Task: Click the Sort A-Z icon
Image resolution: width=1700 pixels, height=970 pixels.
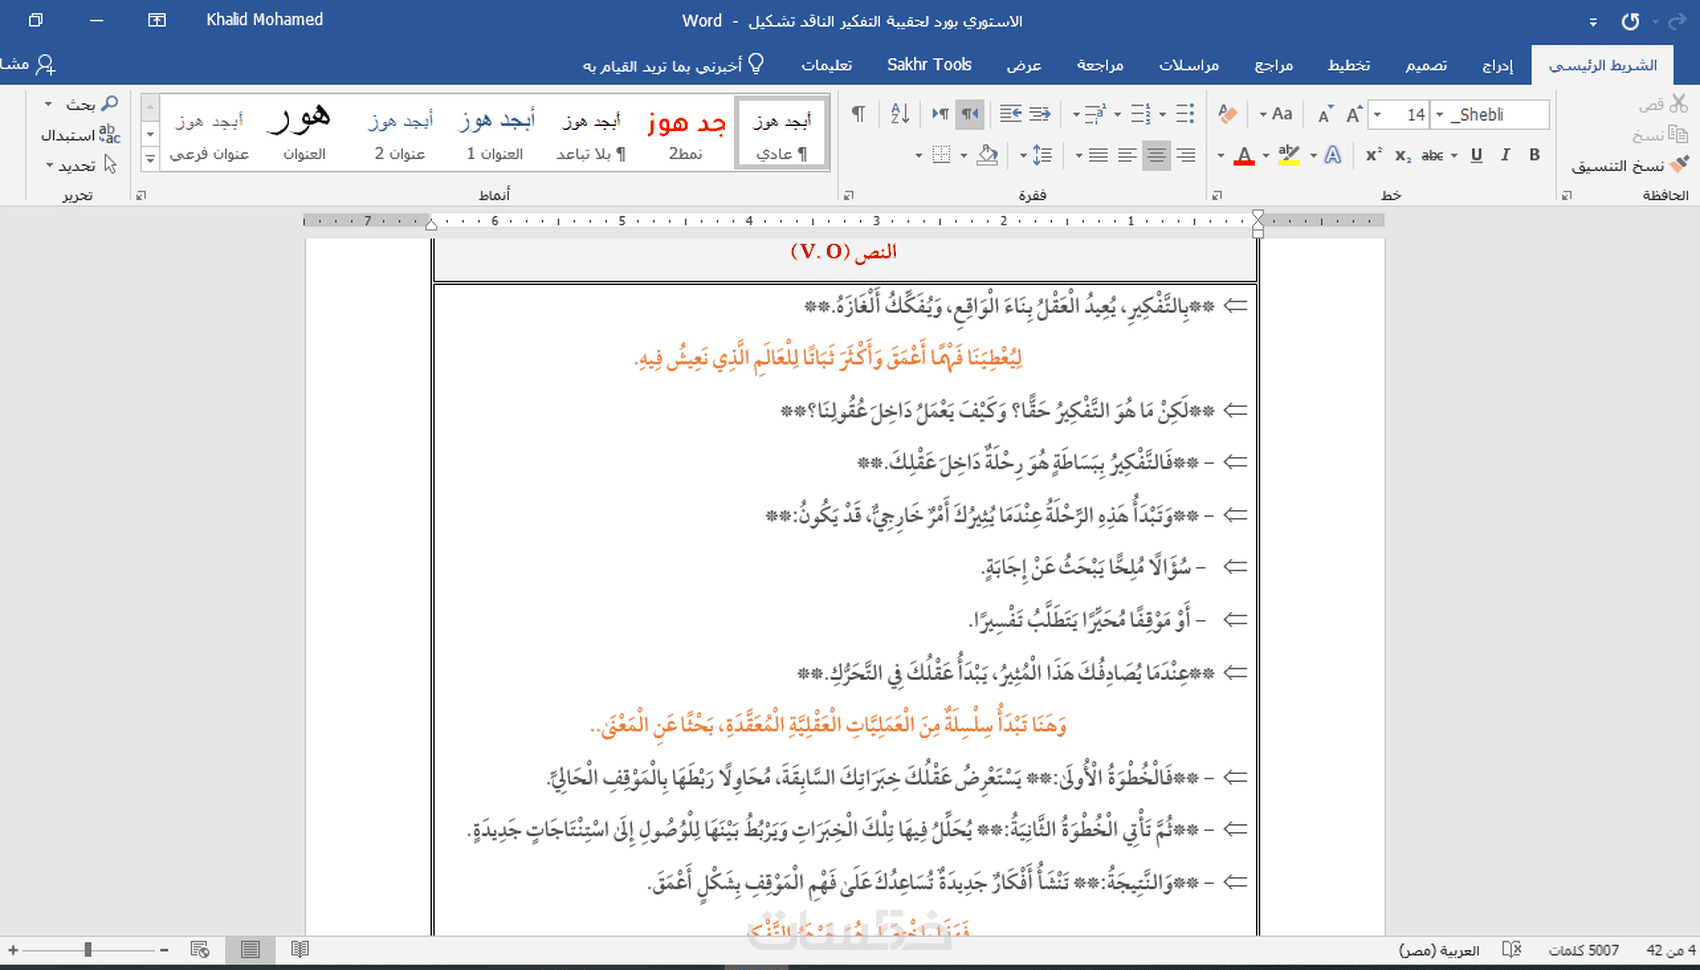Action: pos(900,114)
